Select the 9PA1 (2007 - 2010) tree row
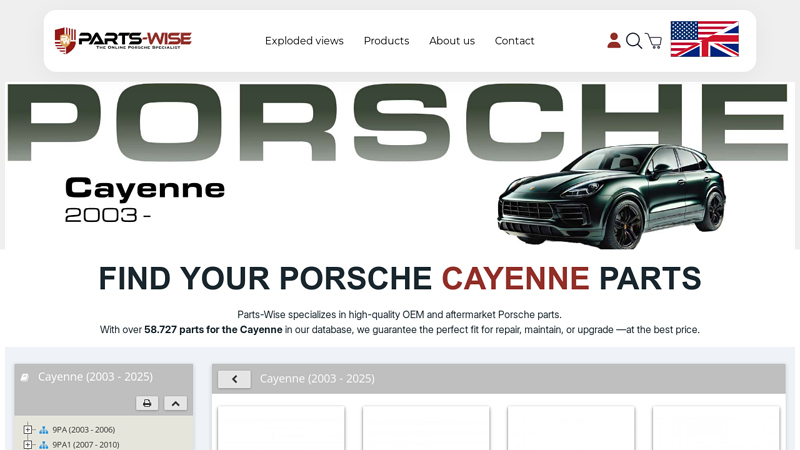Viewport: 800px width, 450px height. 86,444
